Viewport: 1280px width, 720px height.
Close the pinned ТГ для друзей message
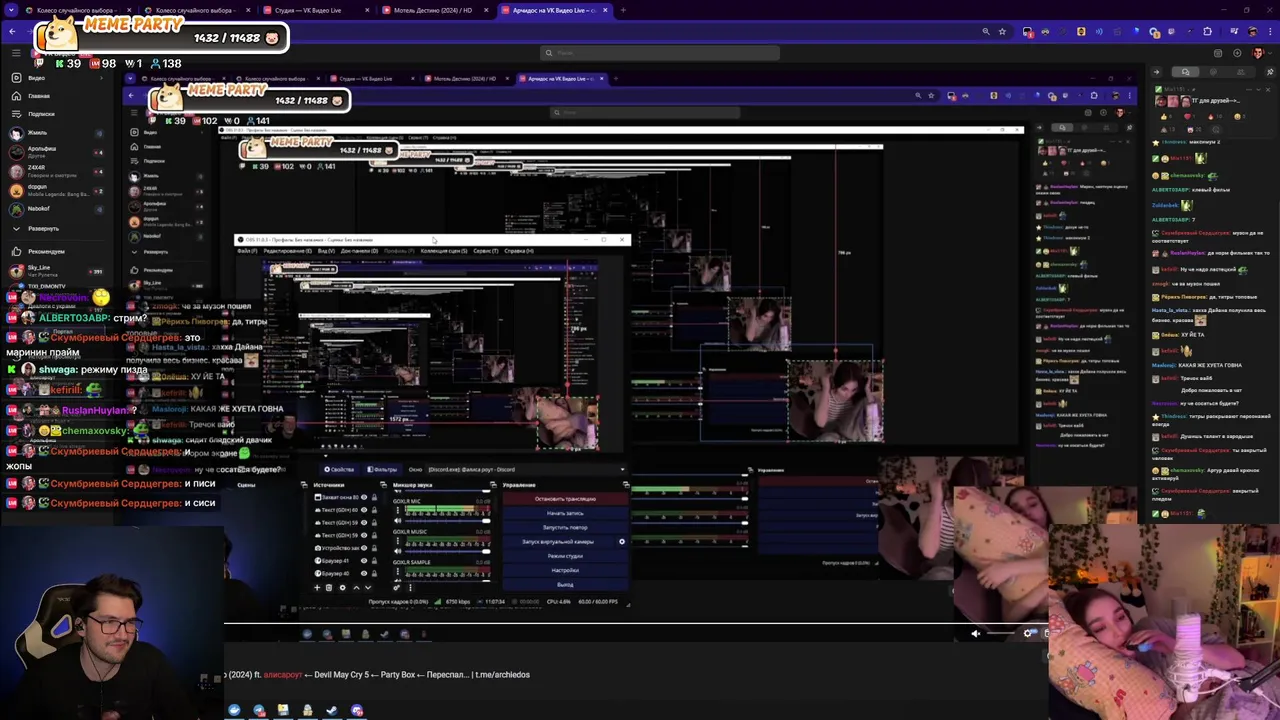point(1268,92)
